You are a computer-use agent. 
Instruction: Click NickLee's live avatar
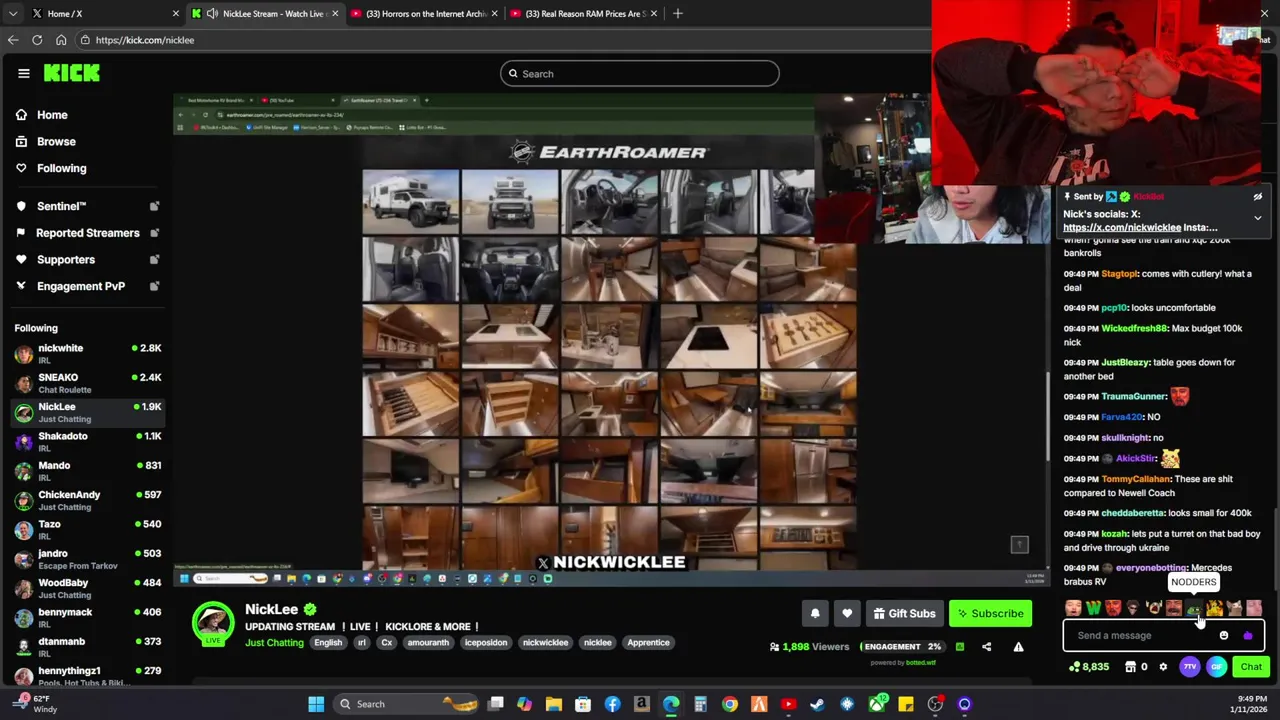(x=213, y=623)
